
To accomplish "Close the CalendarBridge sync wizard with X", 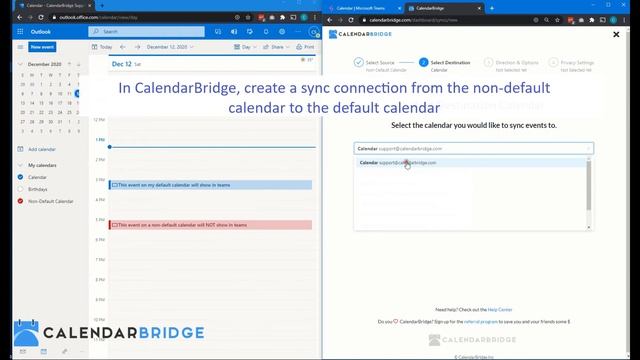I will click(616, 35).
